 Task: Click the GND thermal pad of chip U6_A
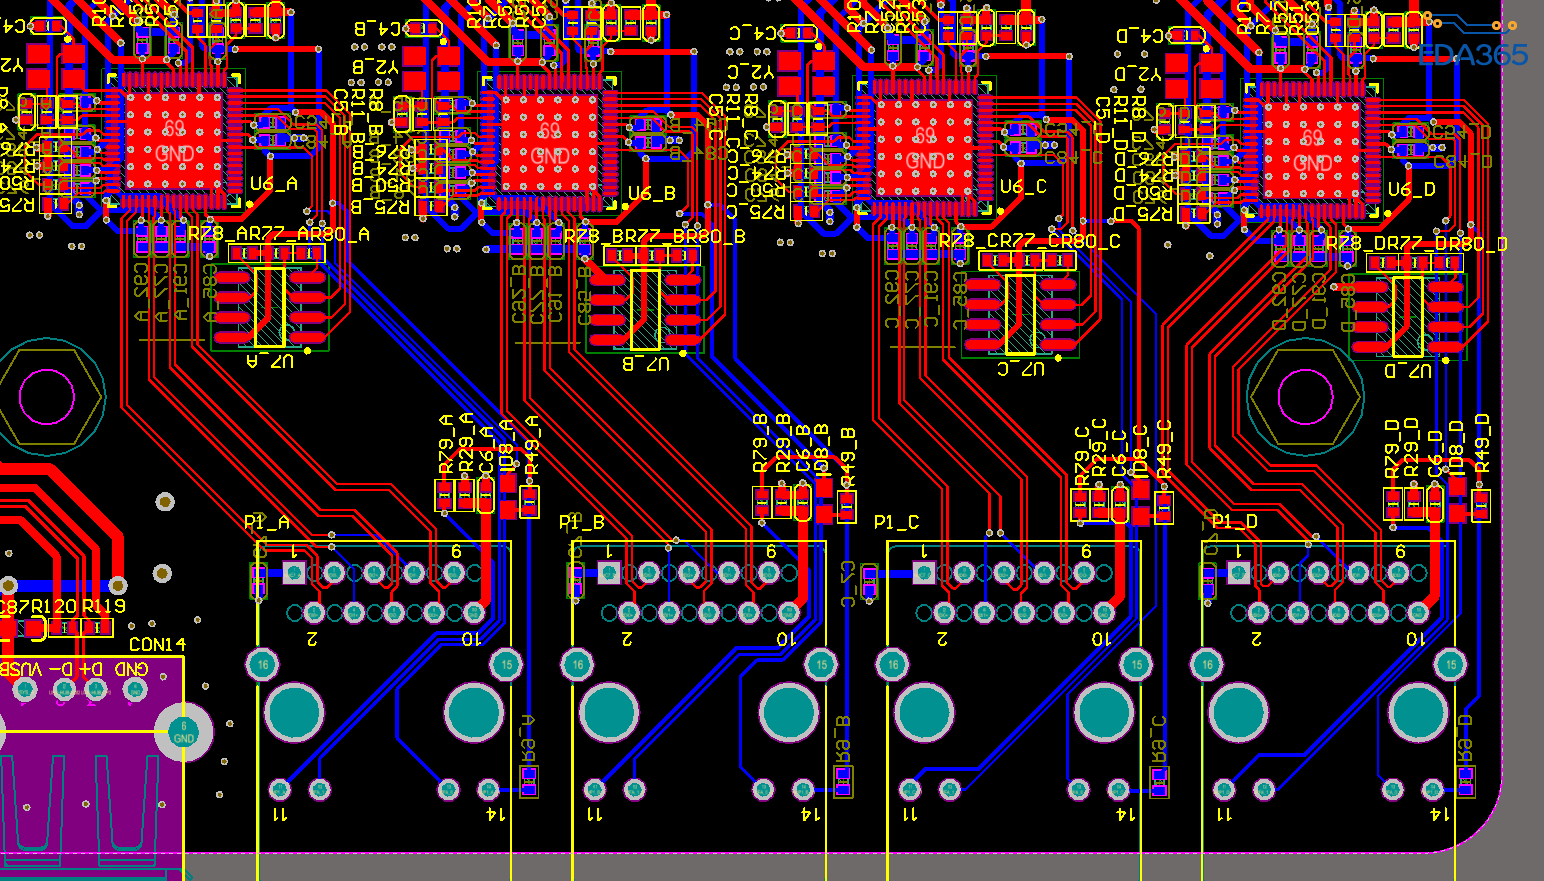174,141
